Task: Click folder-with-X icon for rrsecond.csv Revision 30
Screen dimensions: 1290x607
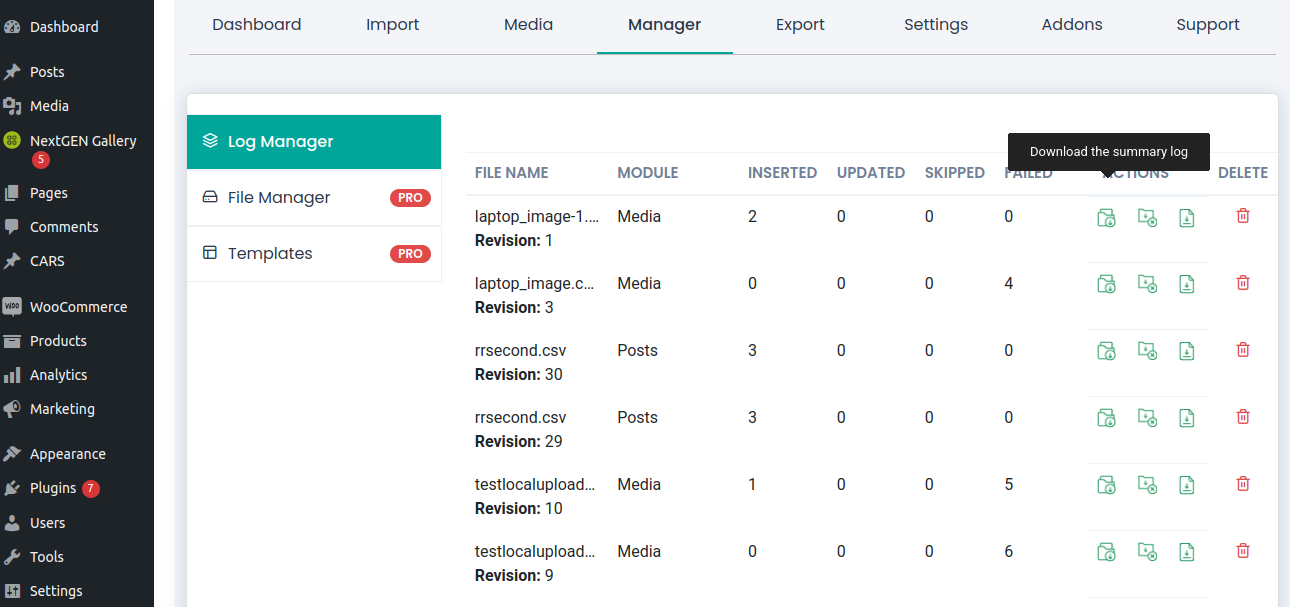Action: click(x=1147, y=351)
